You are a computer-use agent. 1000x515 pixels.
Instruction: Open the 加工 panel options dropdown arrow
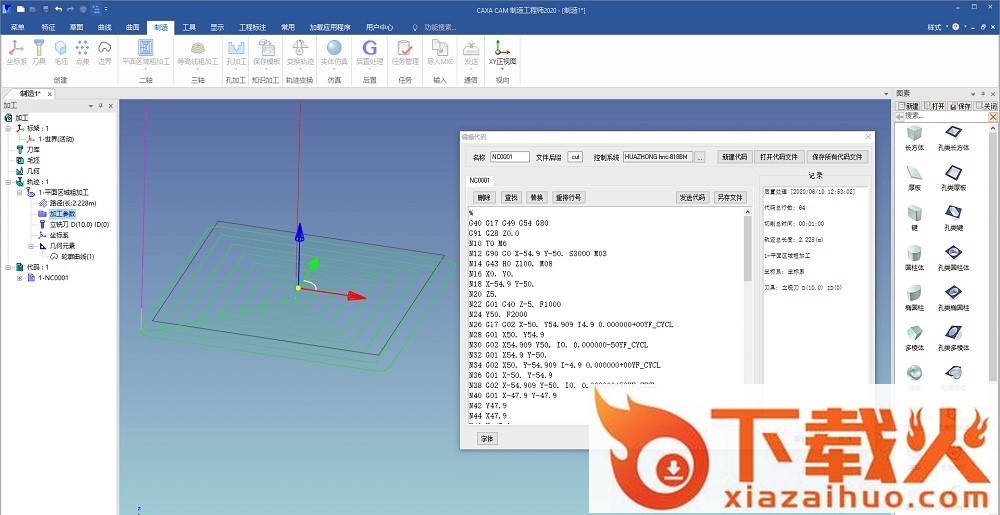(x=92, y=106)
